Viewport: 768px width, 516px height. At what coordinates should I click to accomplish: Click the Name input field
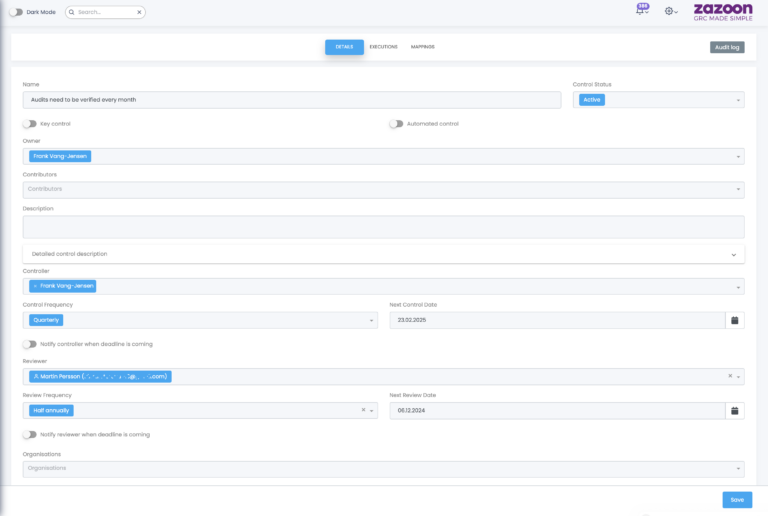291,100
